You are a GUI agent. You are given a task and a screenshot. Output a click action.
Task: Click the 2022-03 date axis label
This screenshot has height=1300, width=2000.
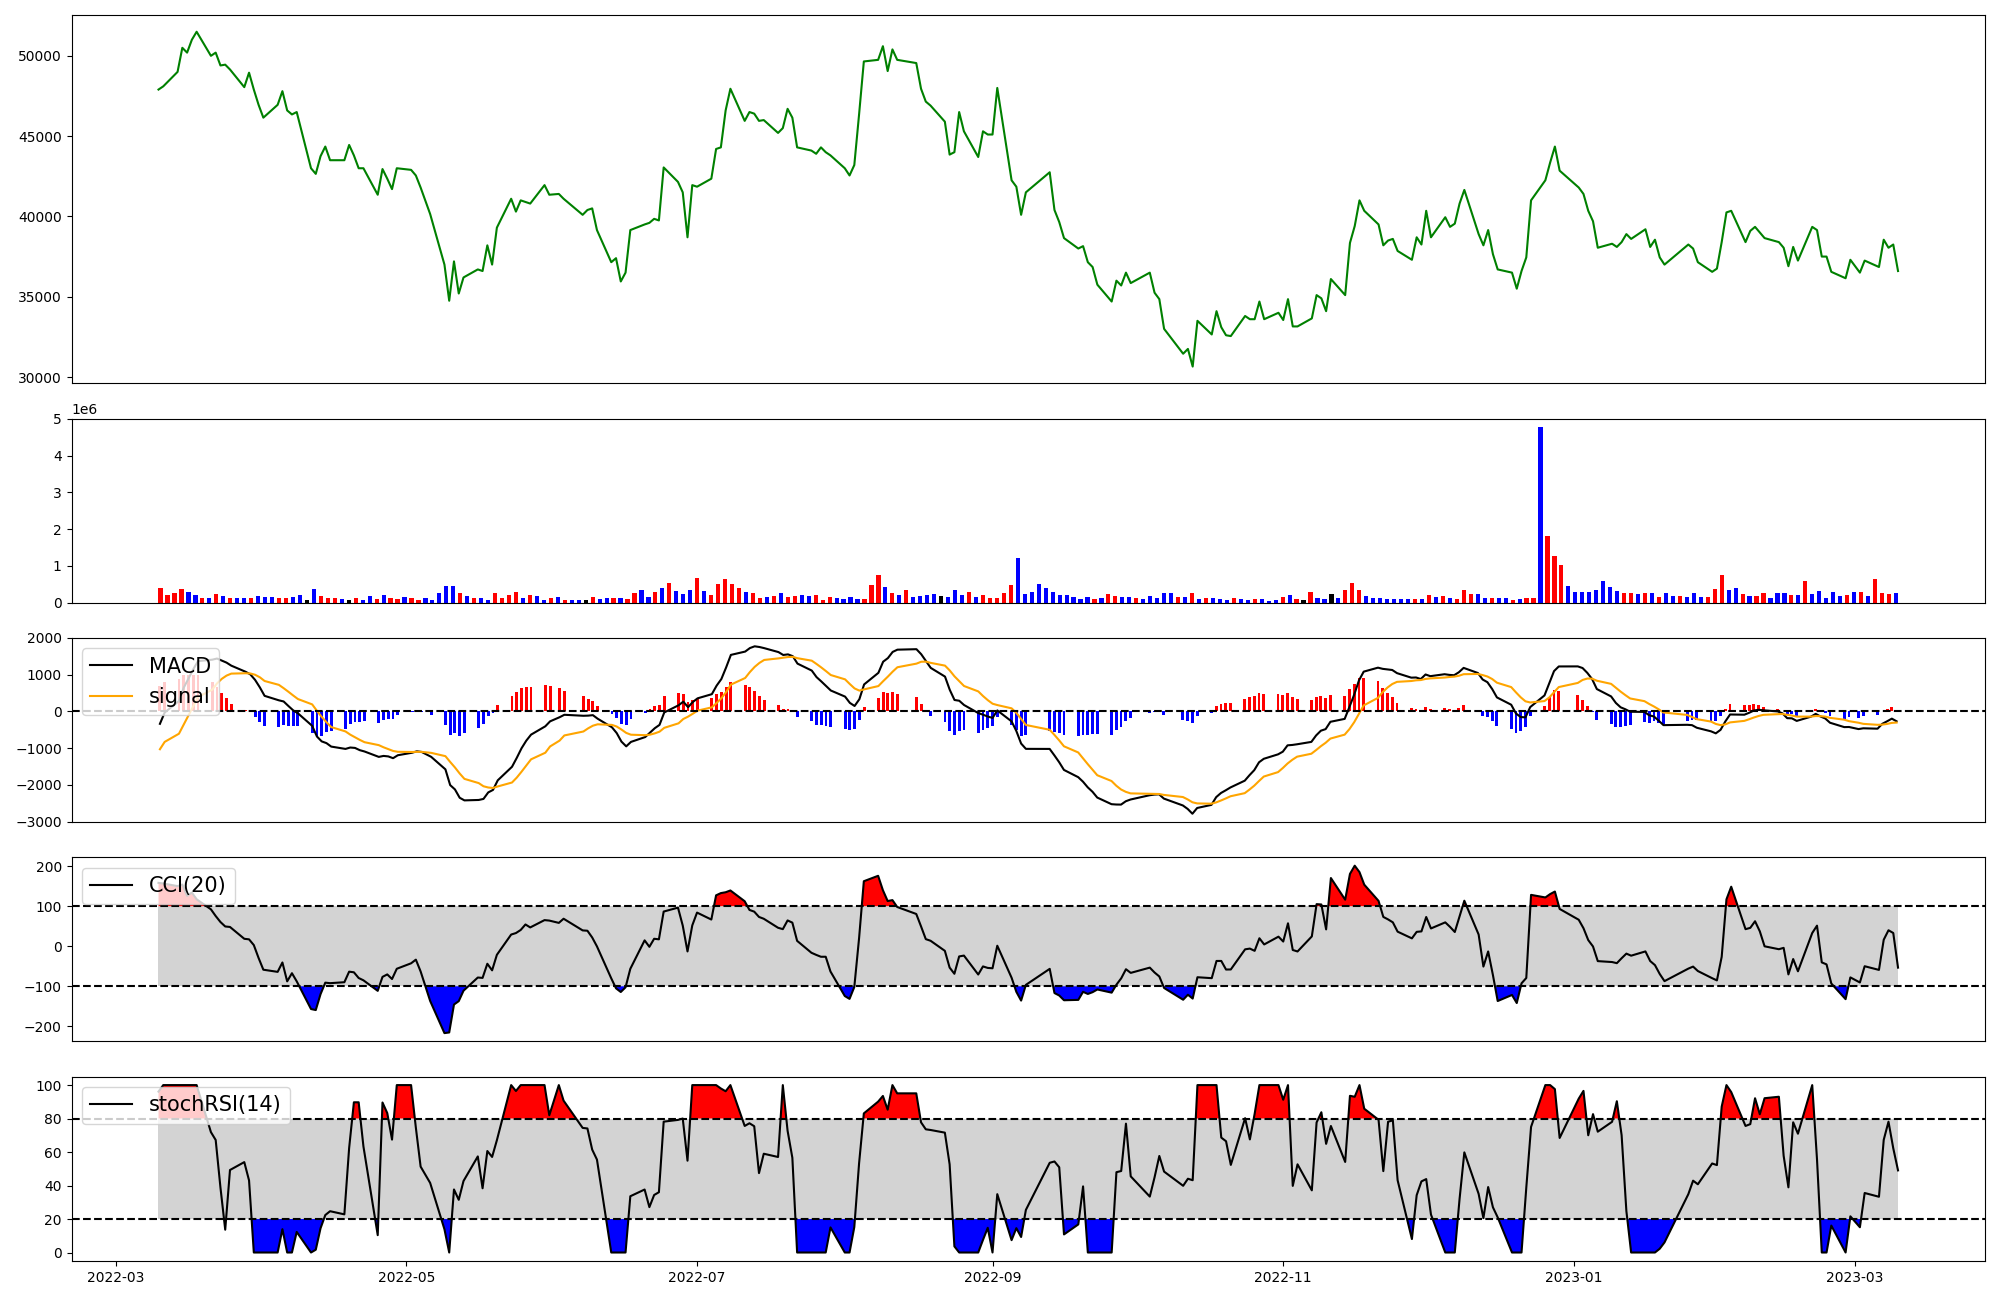pyautogui.click(x=116, y=1276)
